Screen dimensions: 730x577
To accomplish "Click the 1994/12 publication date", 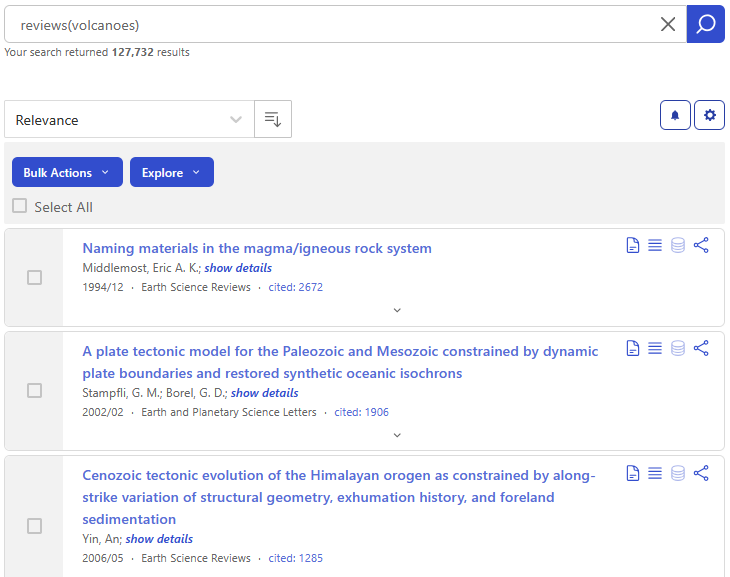I will tap(103, 287).
